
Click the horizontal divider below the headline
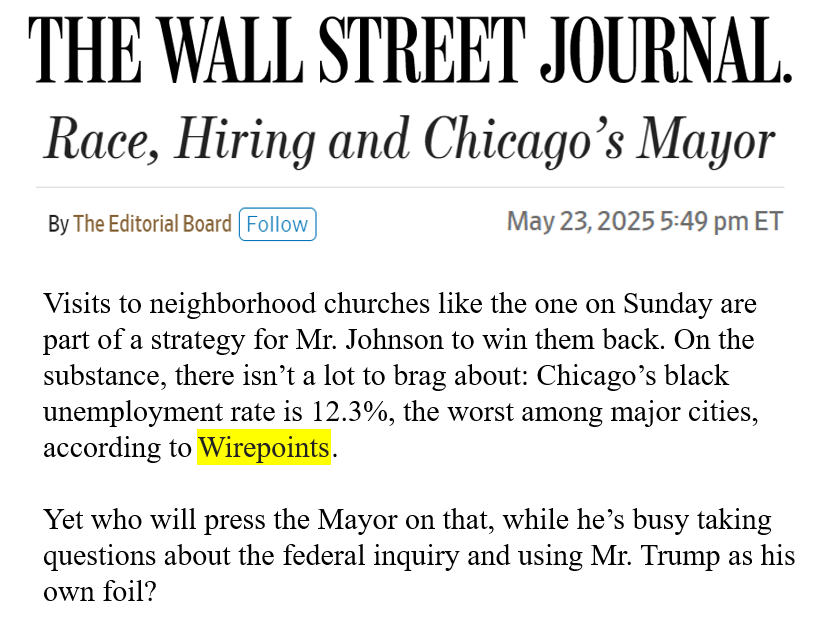(x=410, y=187)
